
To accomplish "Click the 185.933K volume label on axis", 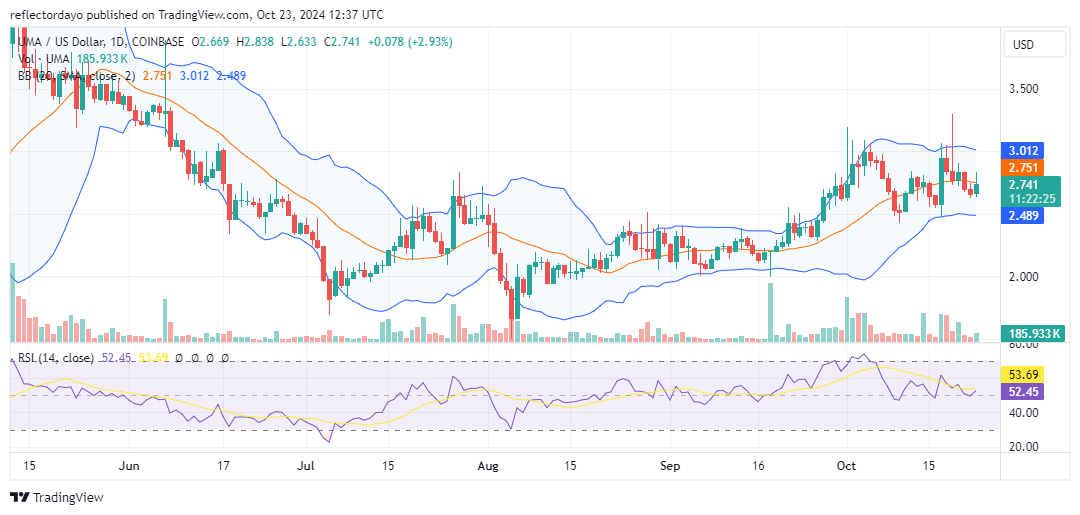I will click(x=1031, y=333).
